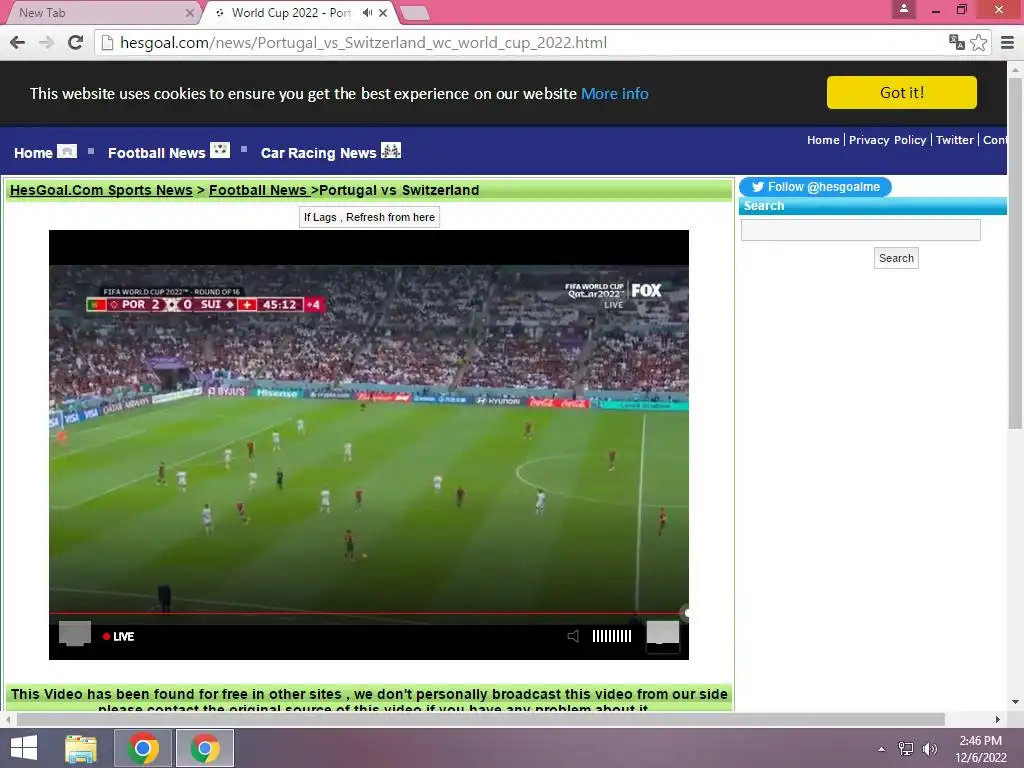1024x768 pixels.
Task: Open Car Racing News in the navigation bar
Action: coord(318,153)
